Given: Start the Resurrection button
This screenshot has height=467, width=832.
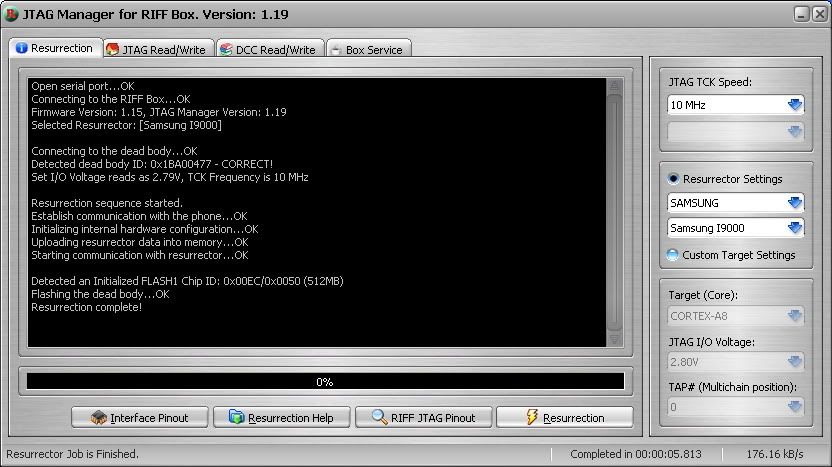Looking at the screenshot, I should (565, 418).
